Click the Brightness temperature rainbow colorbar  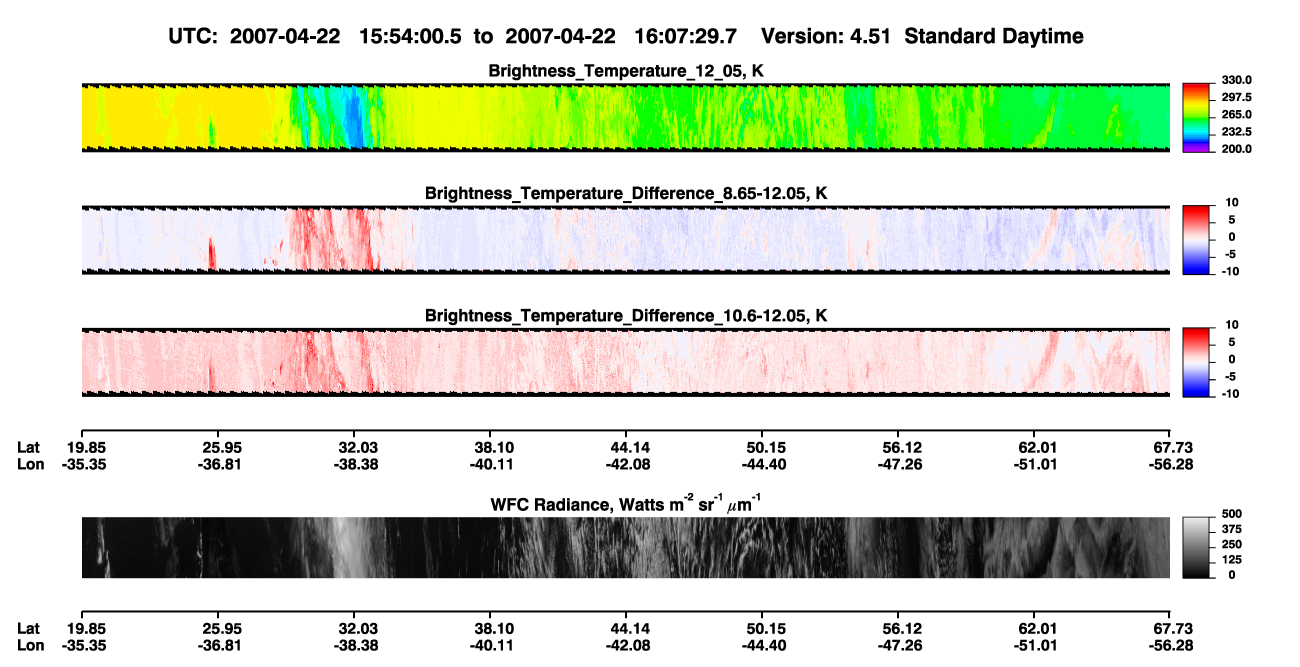coord(1196,115)
